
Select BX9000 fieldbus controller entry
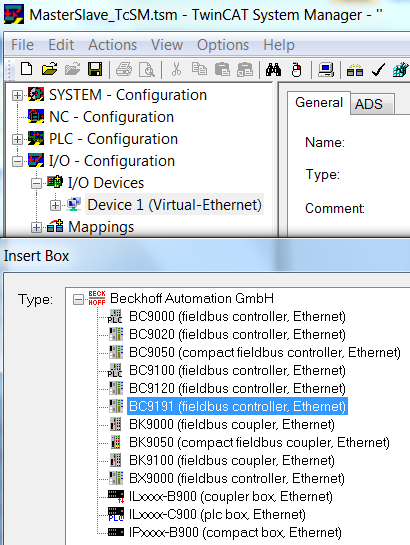237,478
